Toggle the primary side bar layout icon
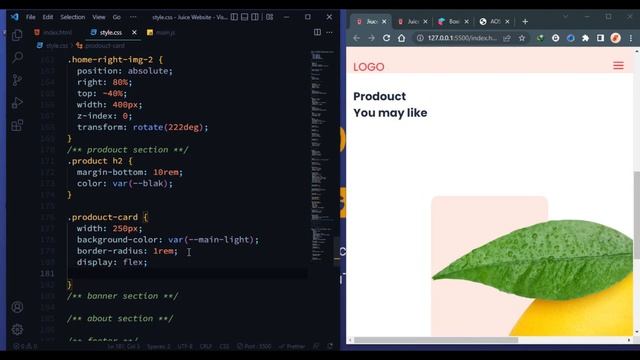 [234, 17]
